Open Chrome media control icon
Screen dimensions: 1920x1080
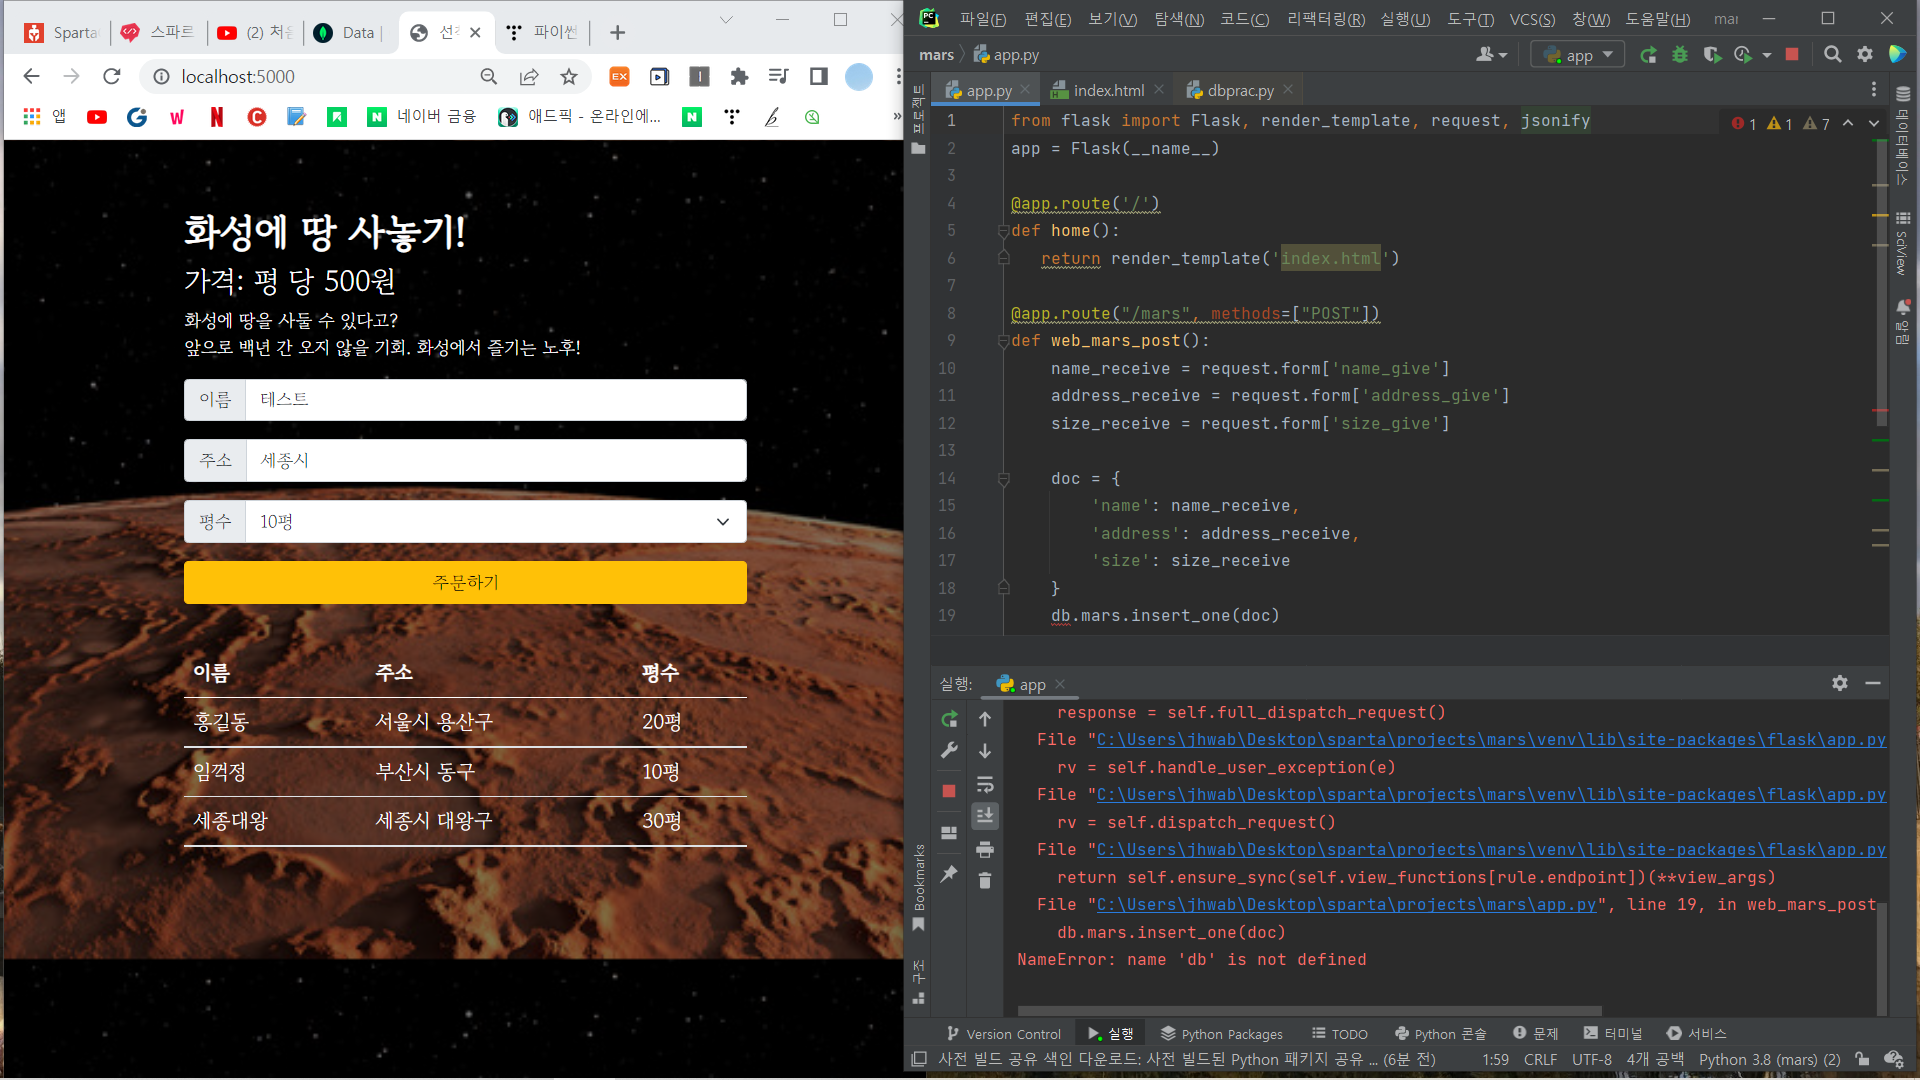click(x=779, y=77)
